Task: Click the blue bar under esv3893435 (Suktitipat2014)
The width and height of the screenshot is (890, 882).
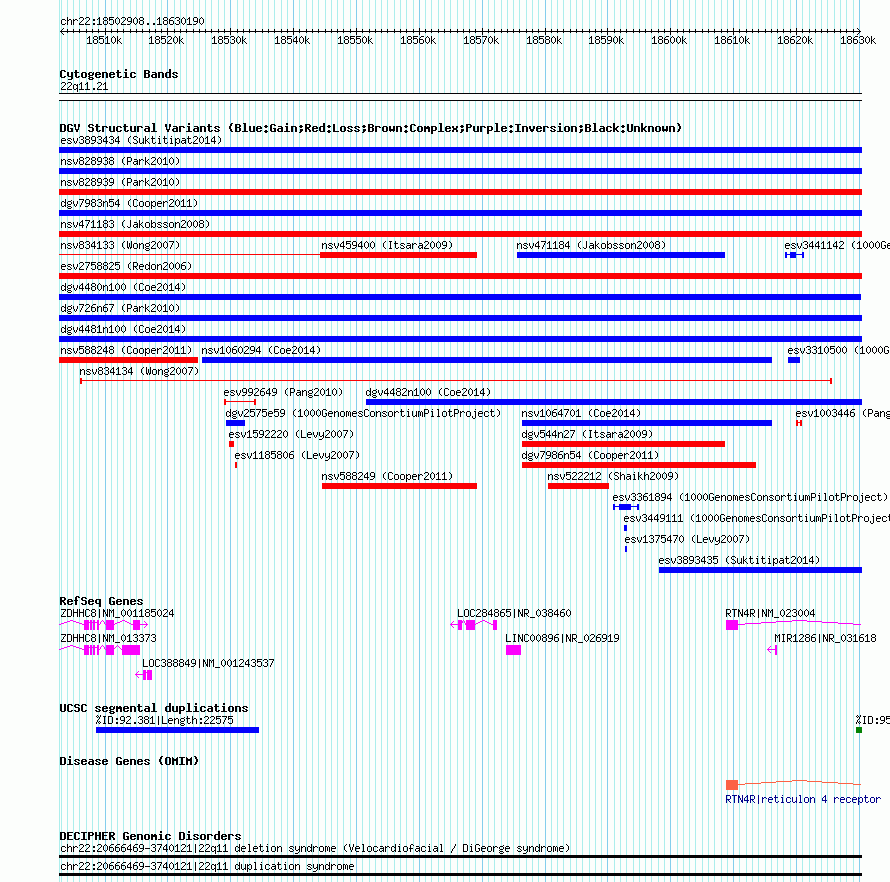Action: pos(761,570)
